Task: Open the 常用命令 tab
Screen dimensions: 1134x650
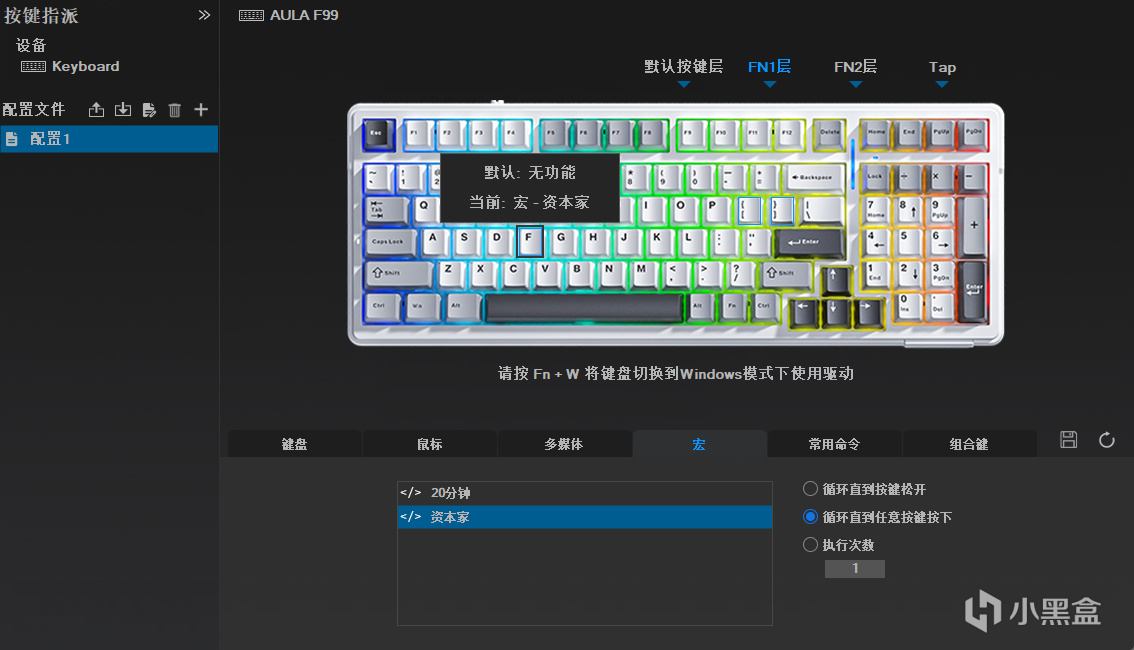Action: 835,444
